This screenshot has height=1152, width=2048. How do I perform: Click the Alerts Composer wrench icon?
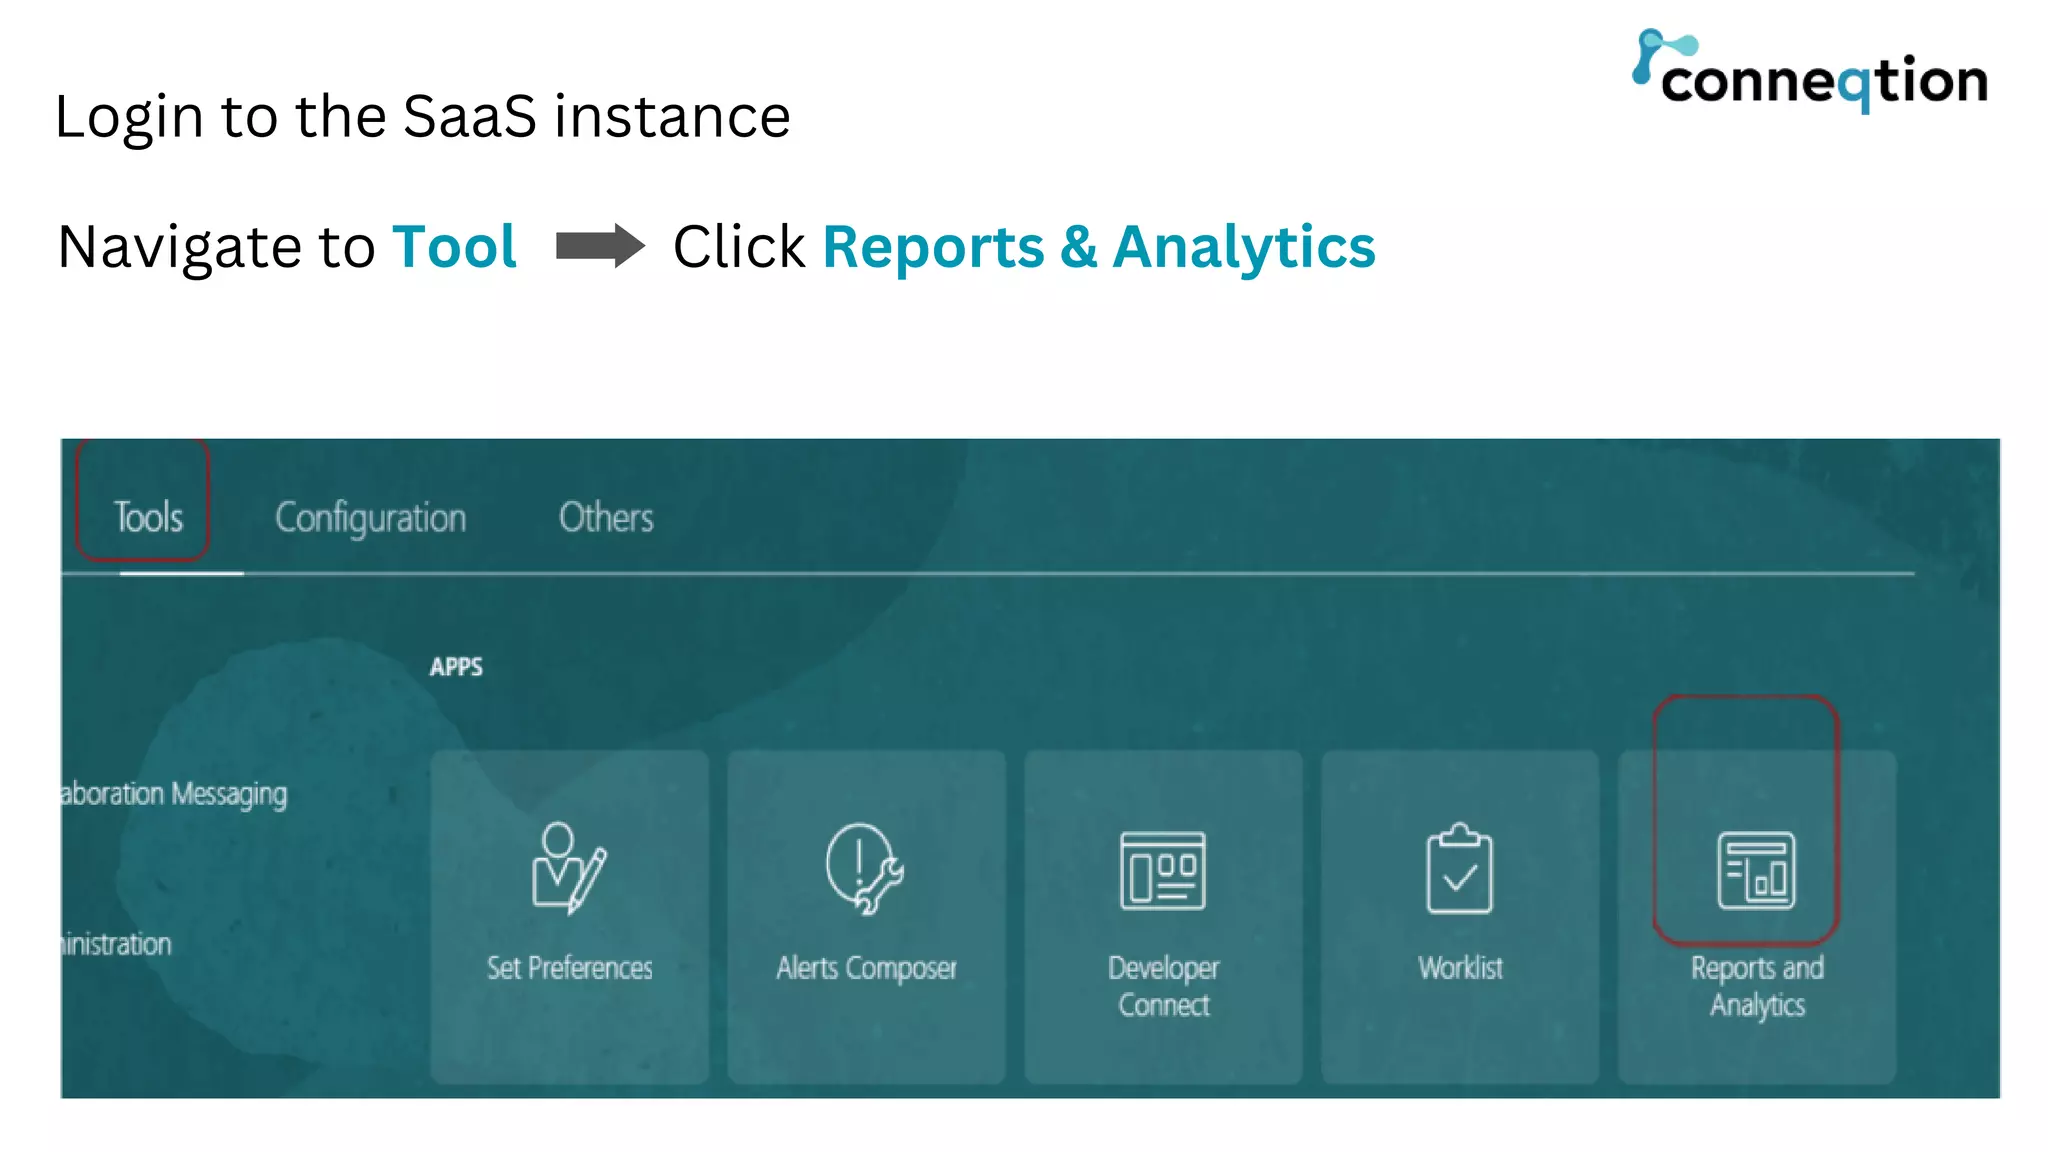coord(864,868)
